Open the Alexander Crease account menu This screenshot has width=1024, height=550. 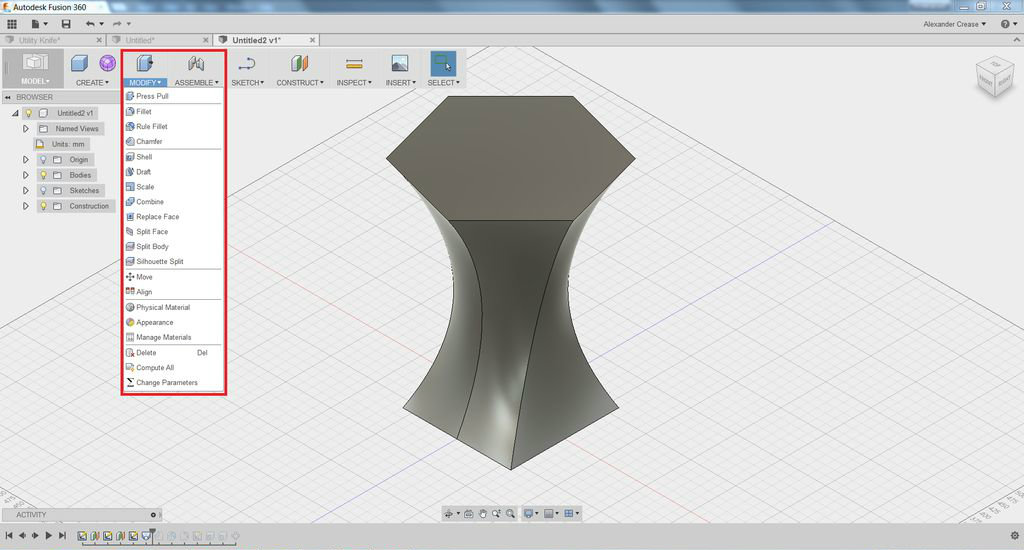click(x=954, y=24)
